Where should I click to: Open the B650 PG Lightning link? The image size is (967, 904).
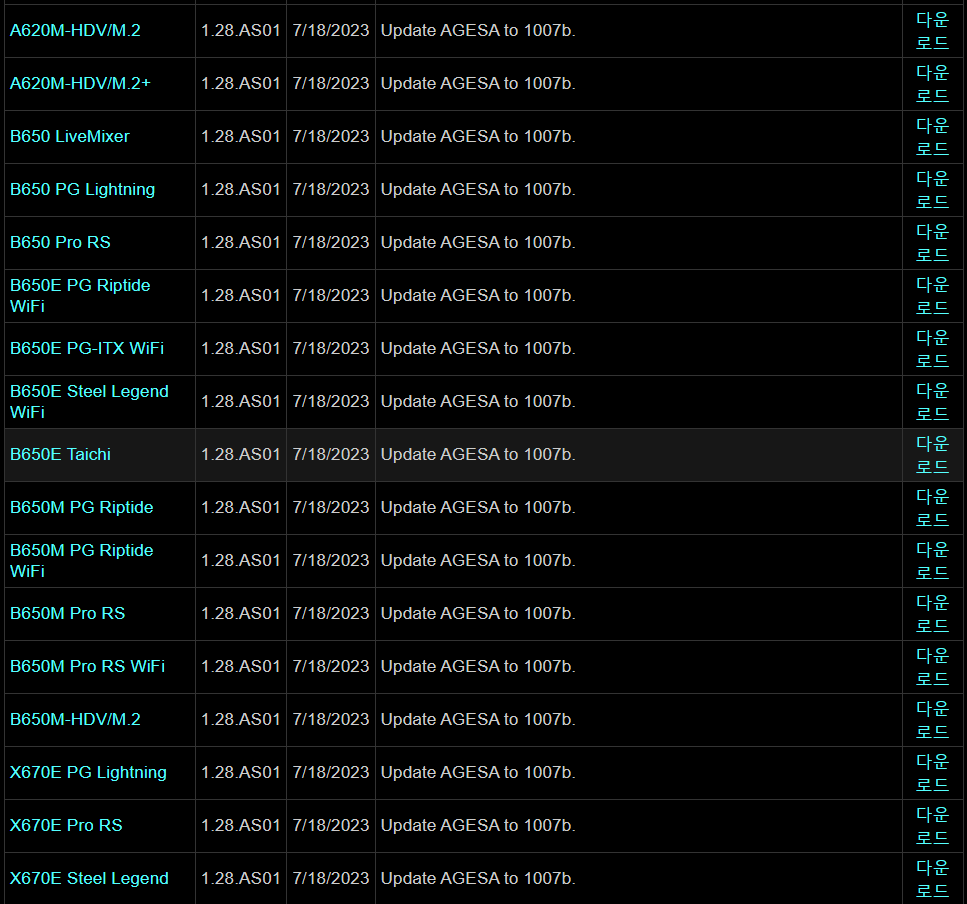(x=83, y=189)
